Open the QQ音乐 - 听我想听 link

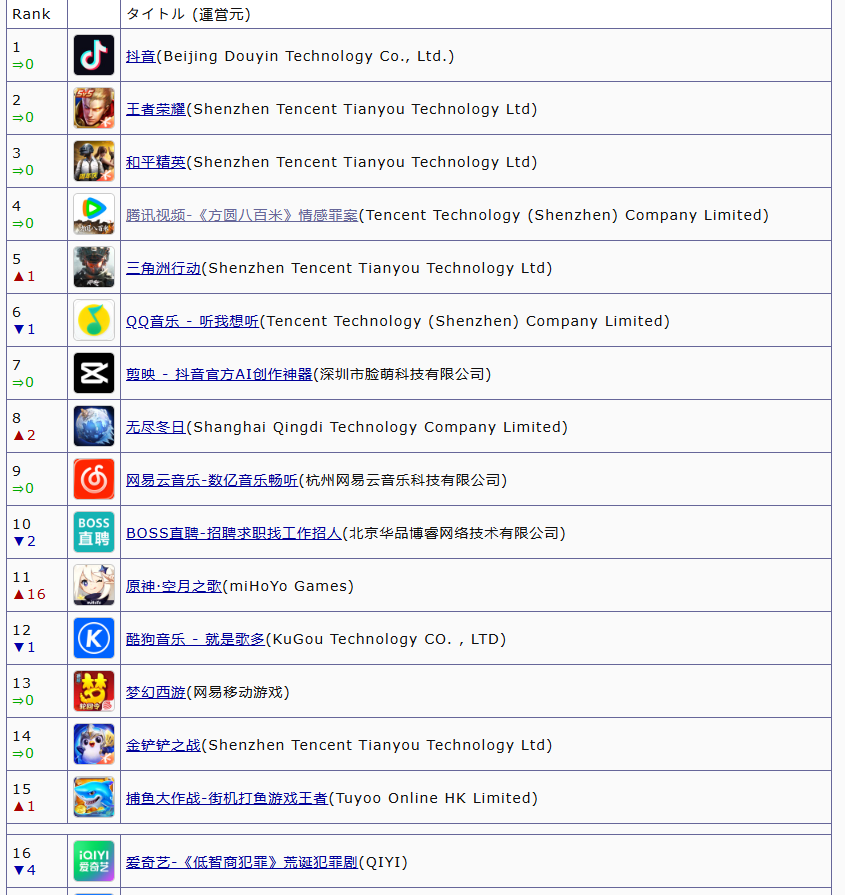[192, 321]
